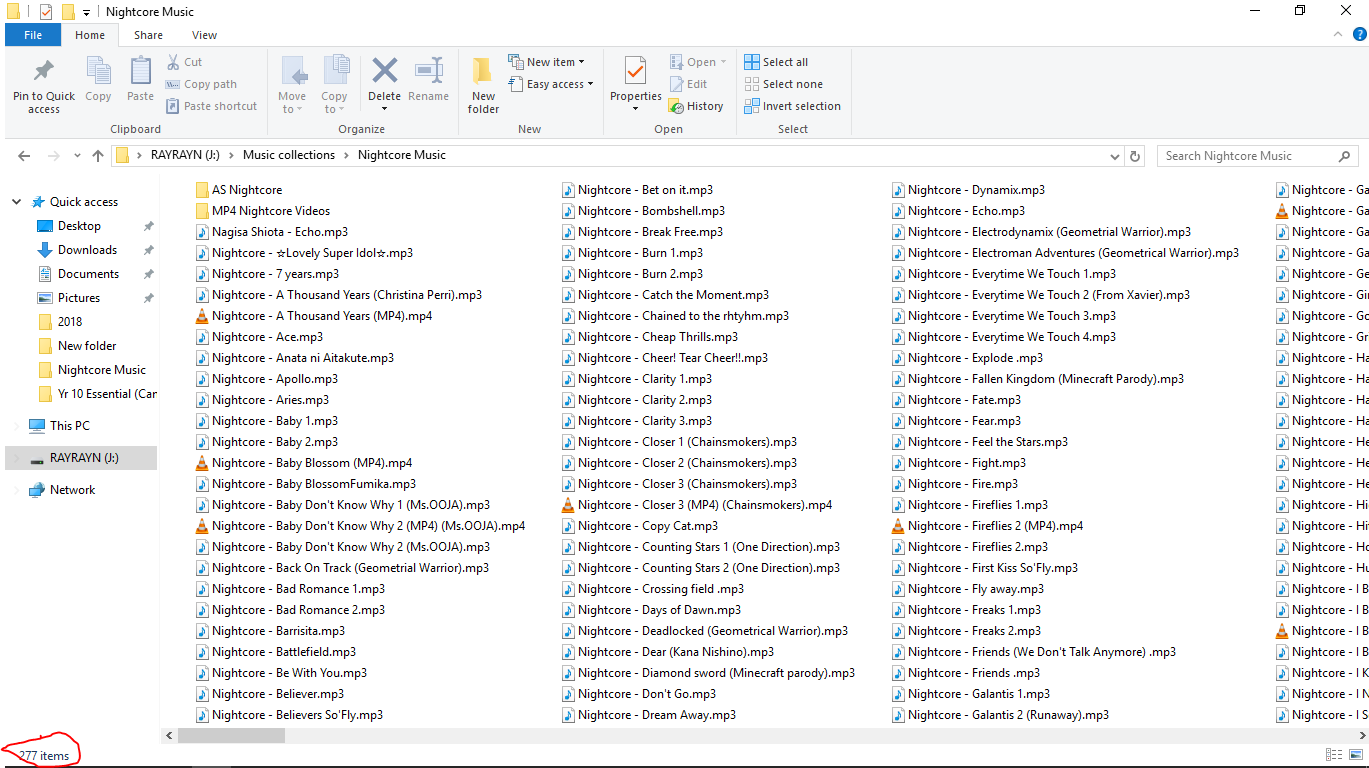This screenshot has height=768, width=1369.
Task: Switch to the View ribbon tab
Action: [204, 35]
